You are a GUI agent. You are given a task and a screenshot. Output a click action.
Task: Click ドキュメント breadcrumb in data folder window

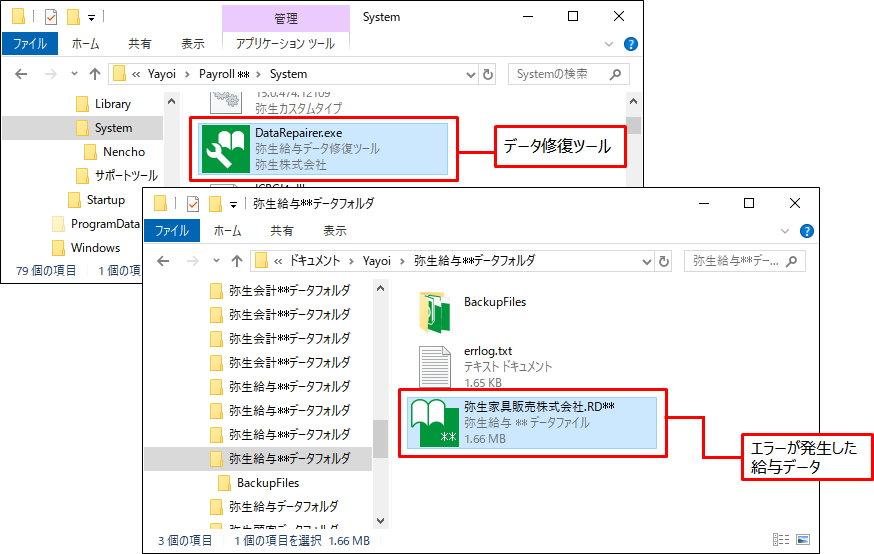[314, 261]
